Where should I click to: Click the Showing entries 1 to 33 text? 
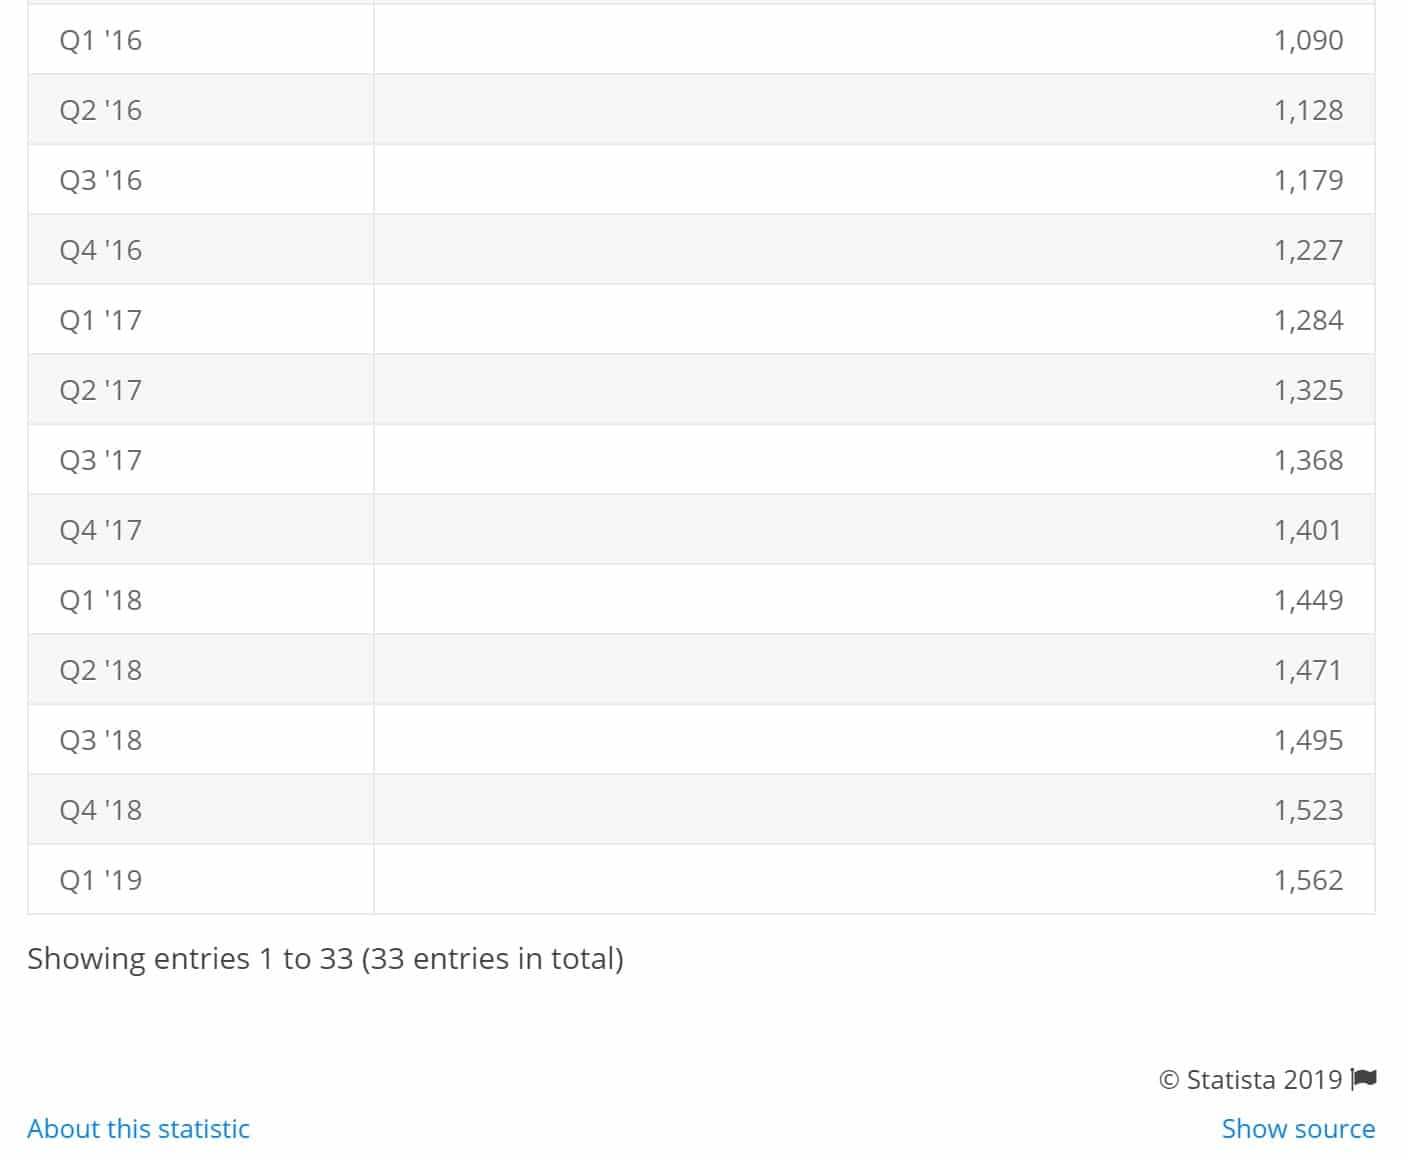pyautogui.click(x=325, y=959)
